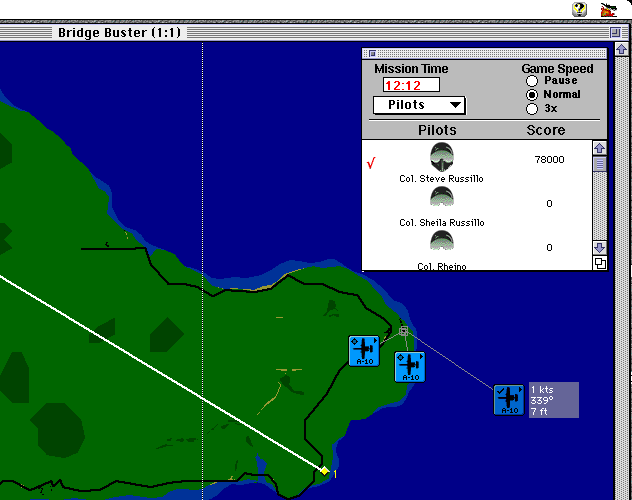This screenshot has height=500, width=632.
Task: Click the leftmost A-10 aircraft icon
Action: click(x=363, y=351)
